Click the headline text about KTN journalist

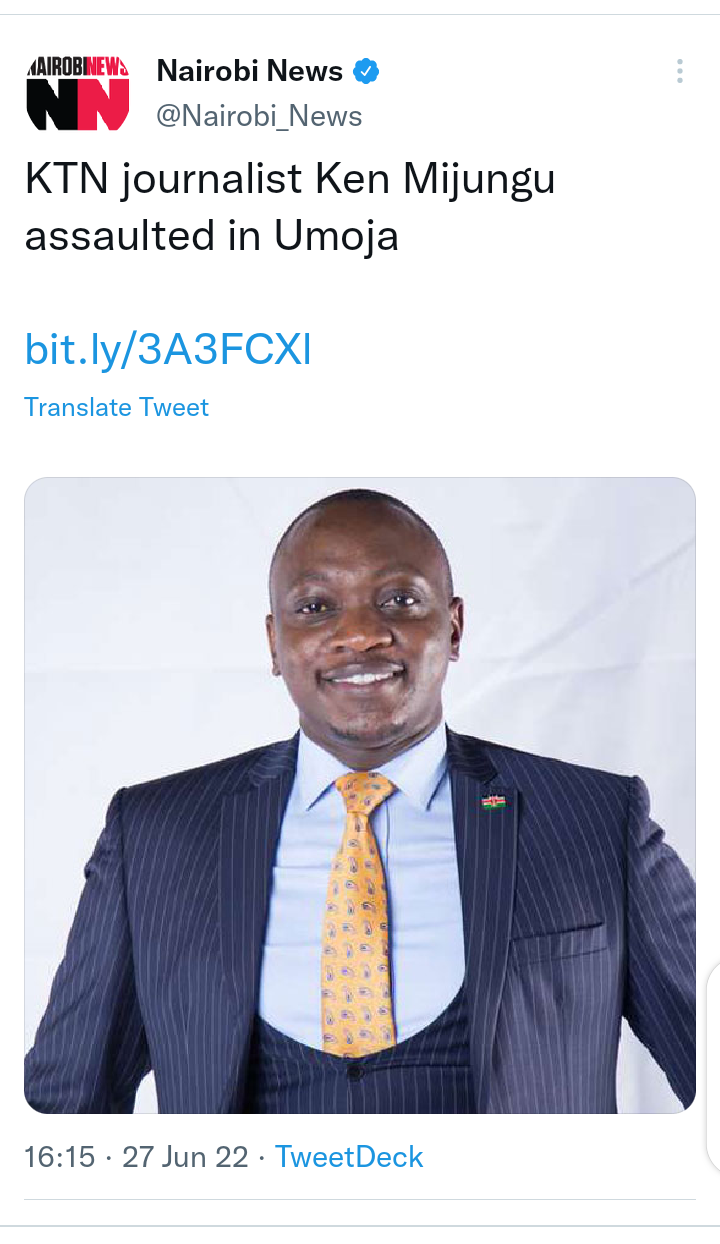click(290, 208)
